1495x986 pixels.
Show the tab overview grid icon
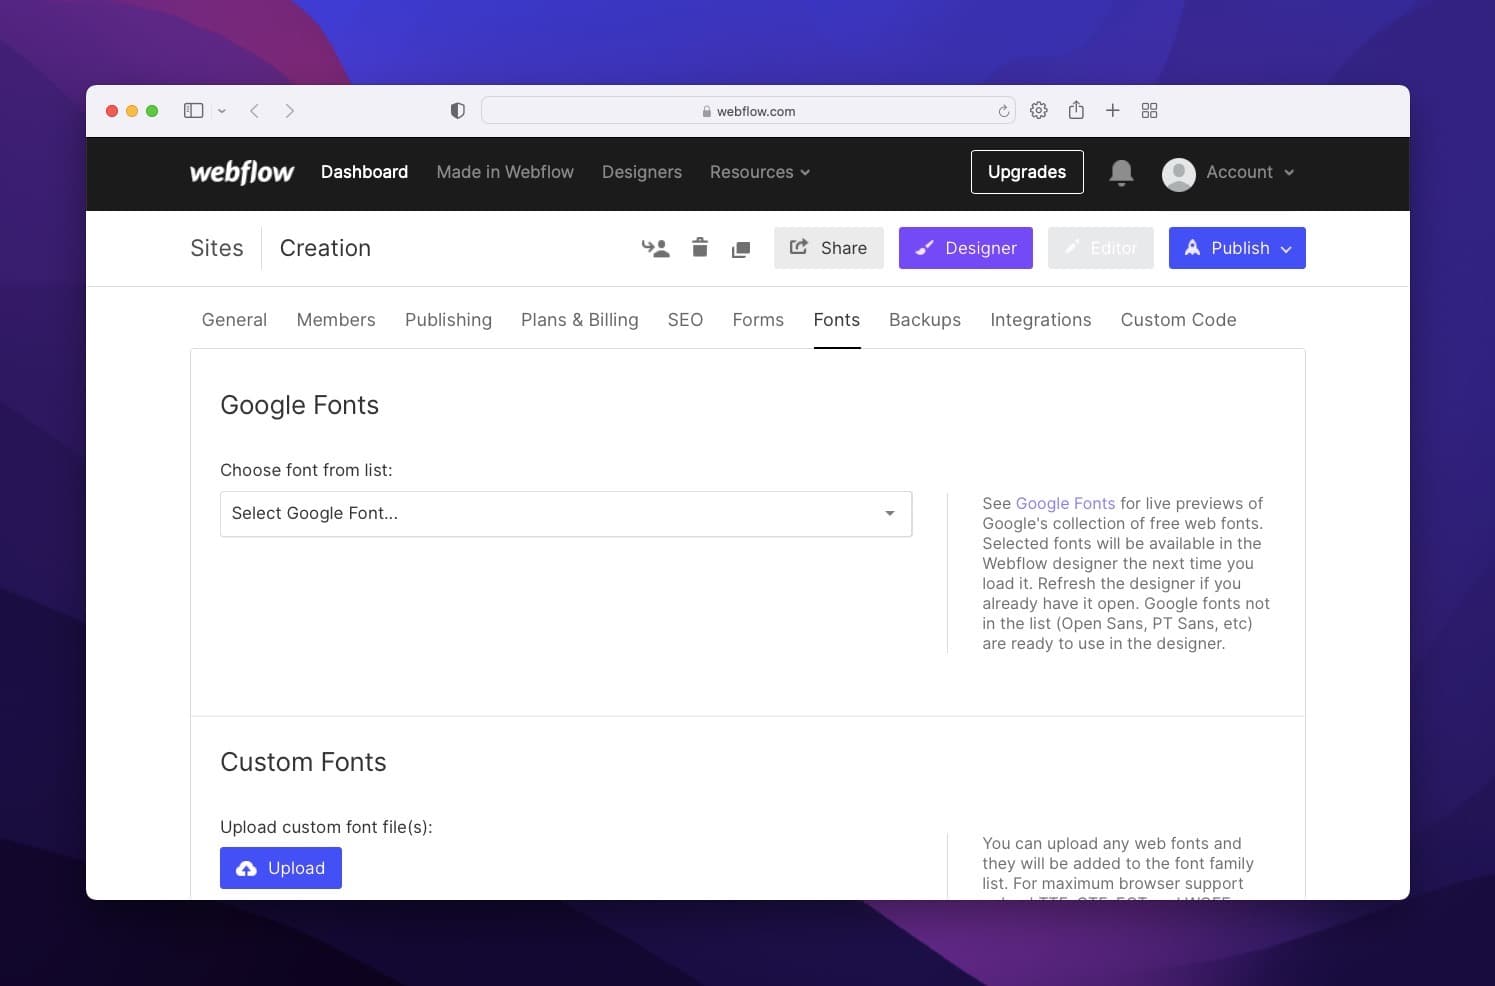pyautogui.click(x=1149, y=110)
